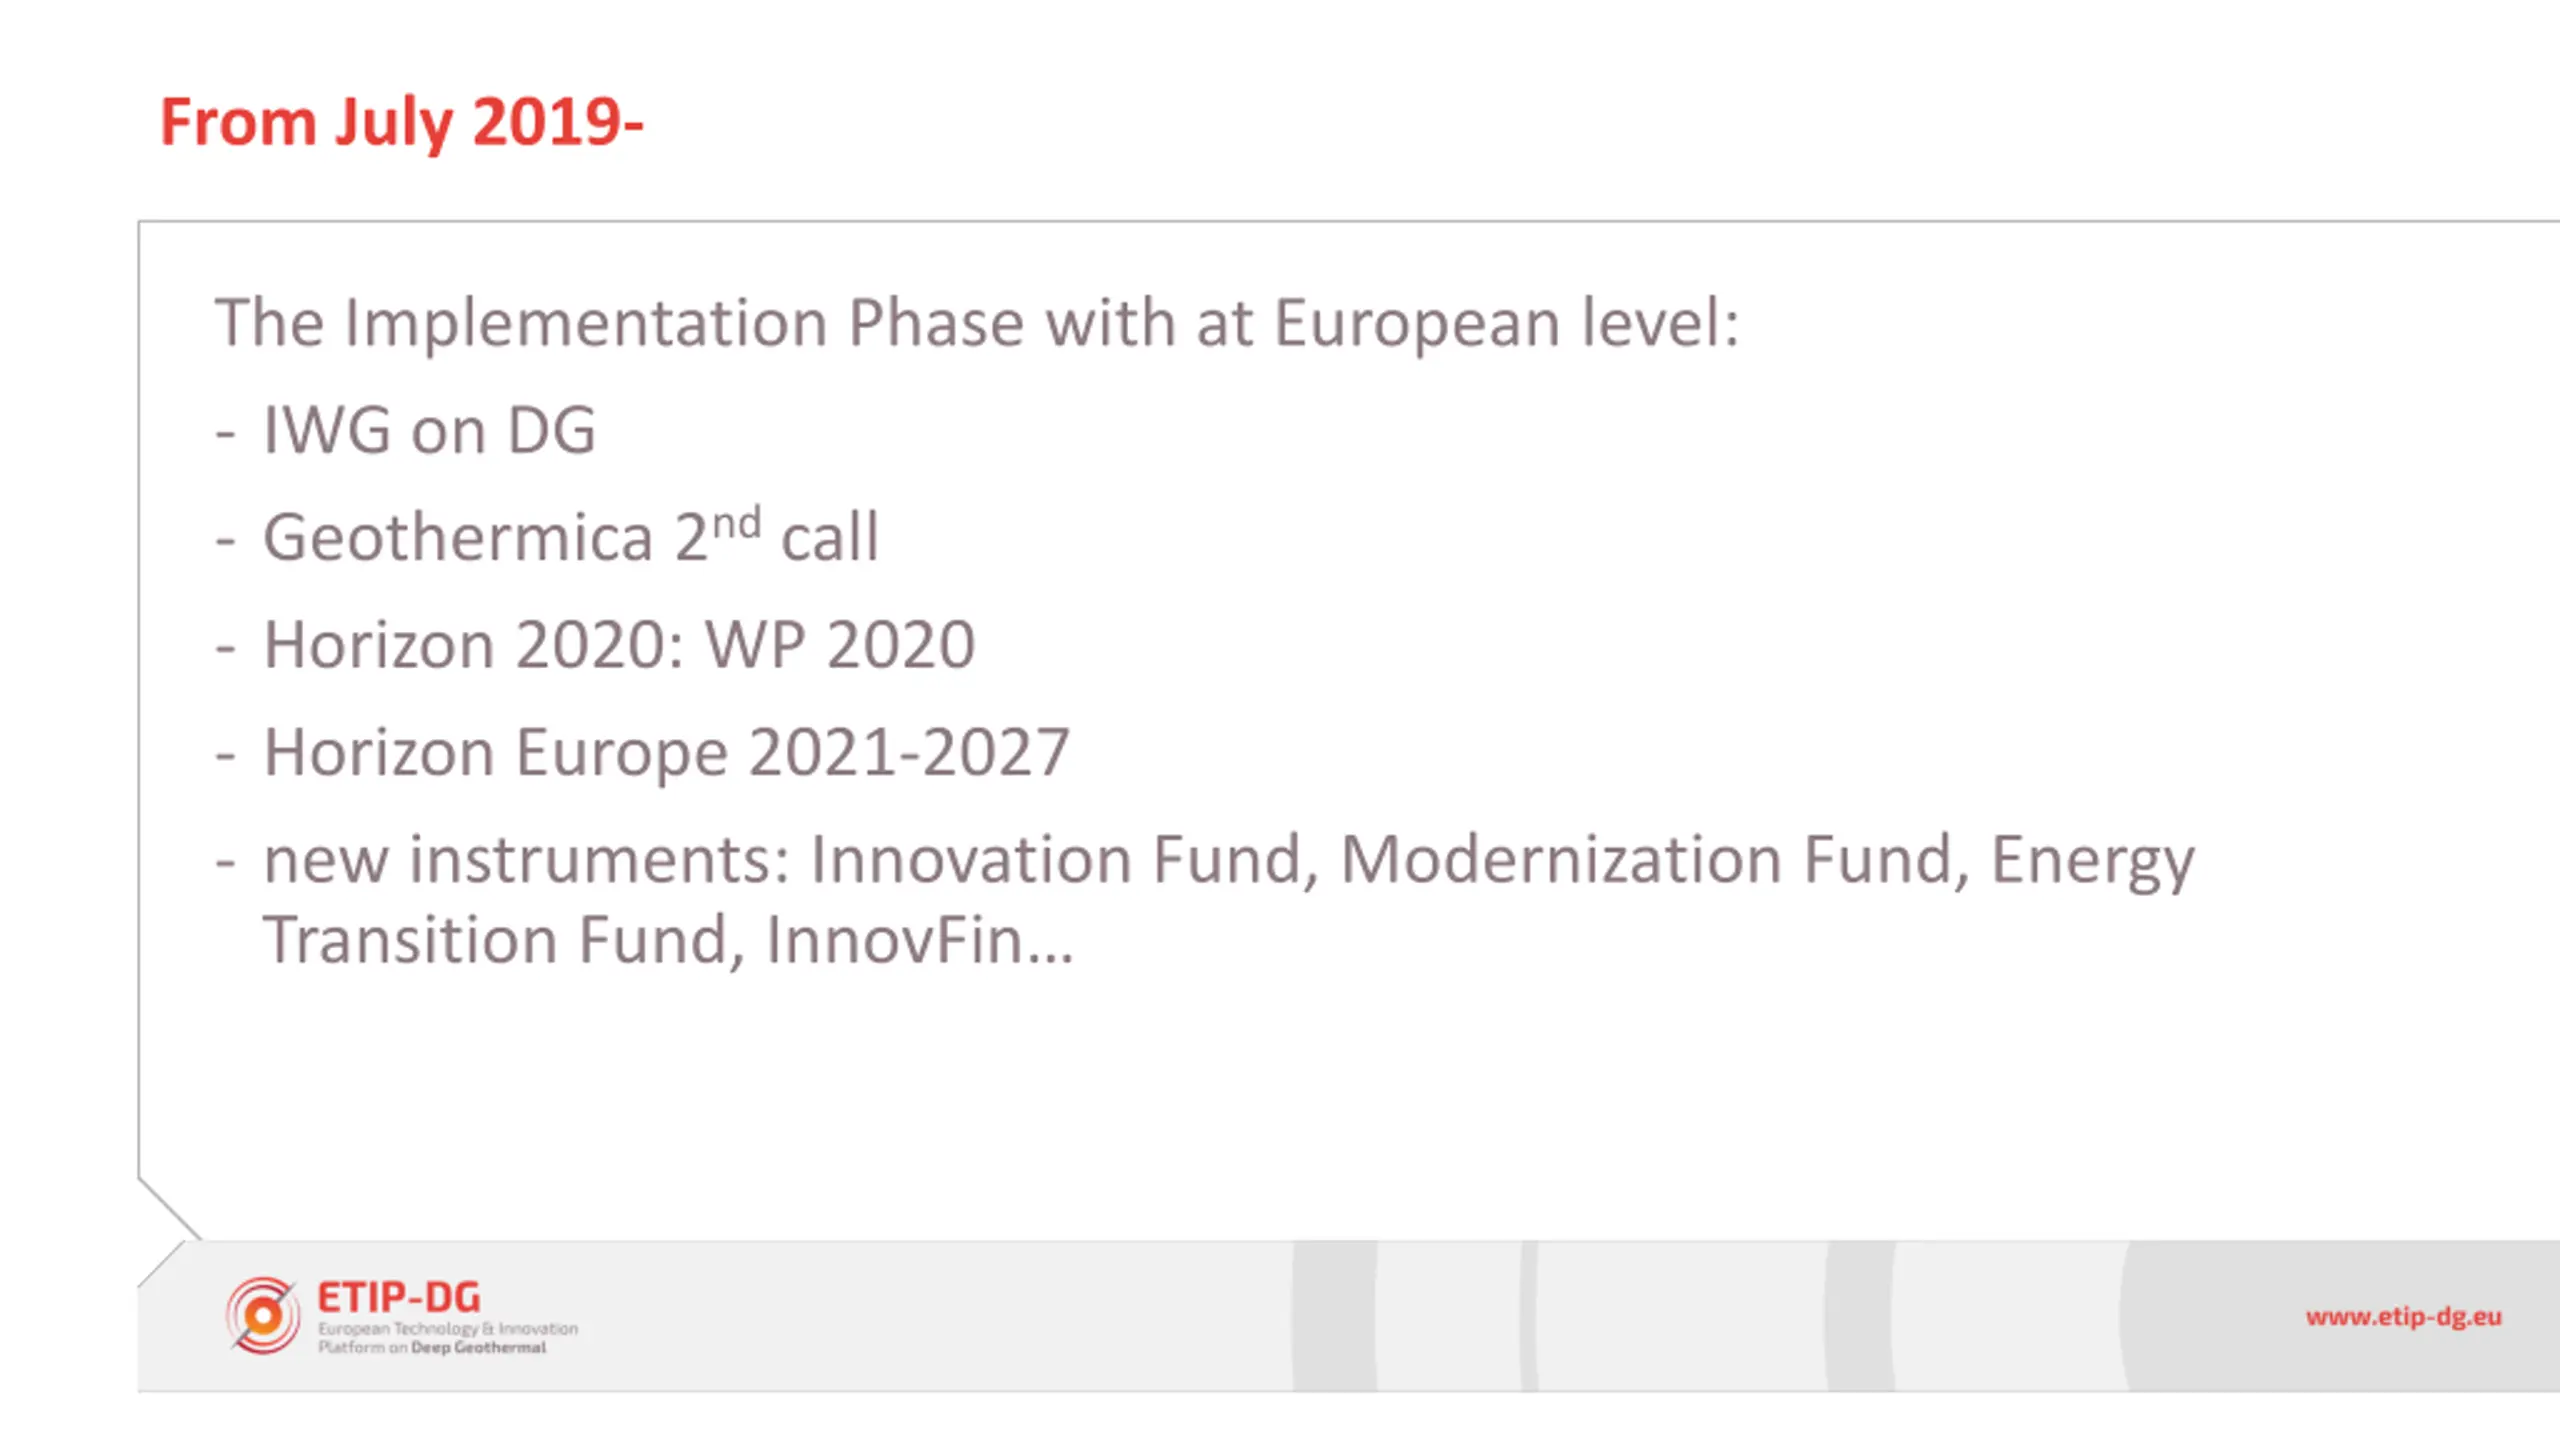Screen dimensions: 2560x1440
Task: Click the ETIP-DG circular logo icon
Action: click(263, 1315)
